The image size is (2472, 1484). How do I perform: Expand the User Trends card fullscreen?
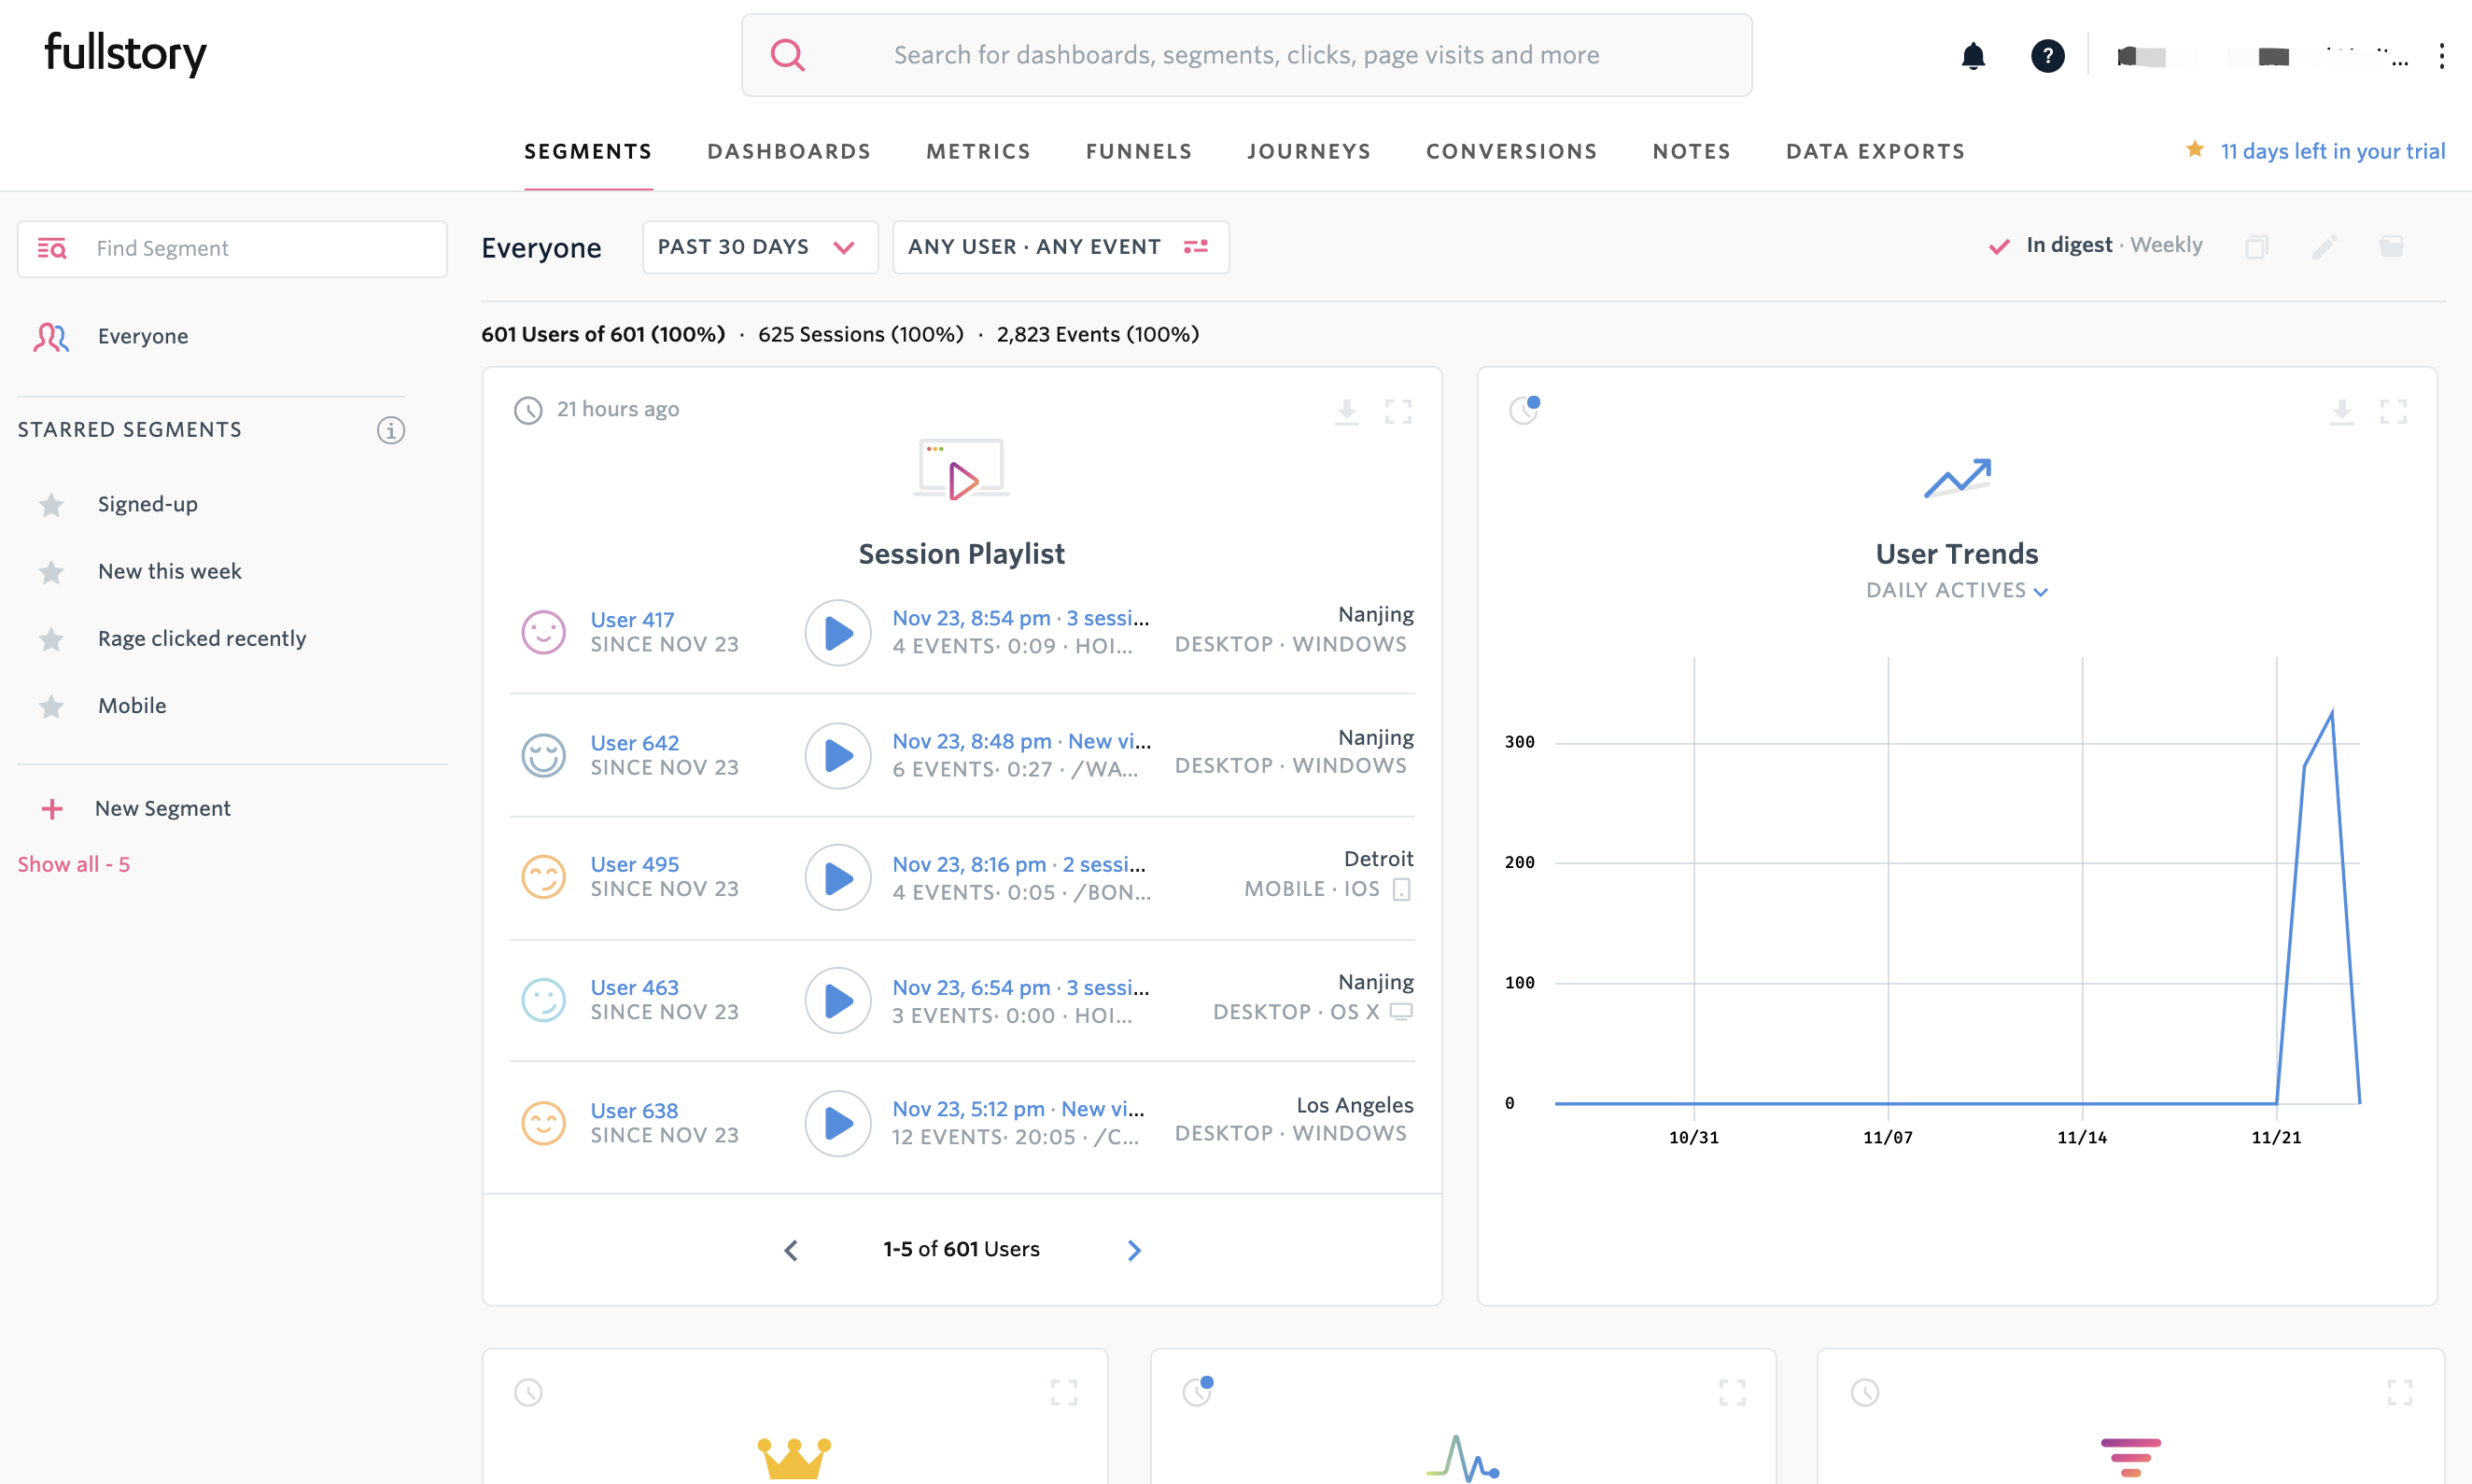[x=2392, y=411]
